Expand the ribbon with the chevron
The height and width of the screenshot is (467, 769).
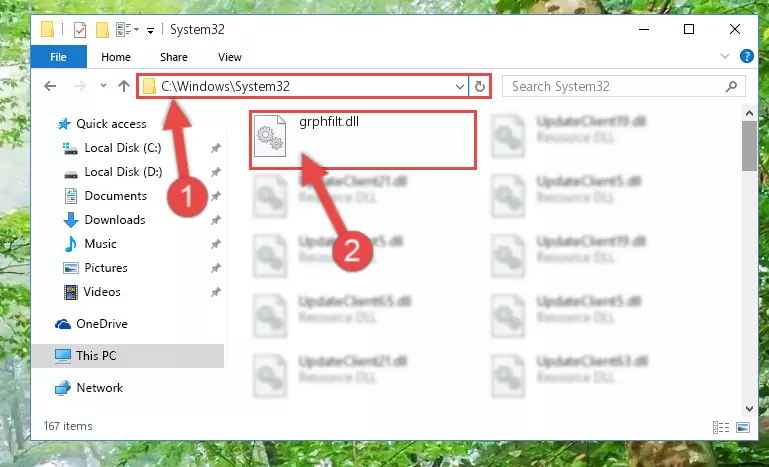point(725,56)
